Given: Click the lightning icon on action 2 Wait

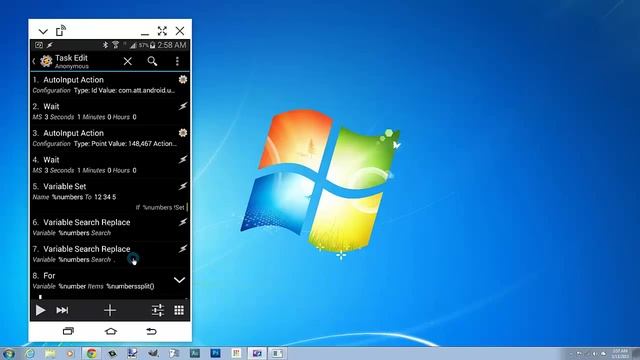Looking at the screenshot, I should 183,106.
